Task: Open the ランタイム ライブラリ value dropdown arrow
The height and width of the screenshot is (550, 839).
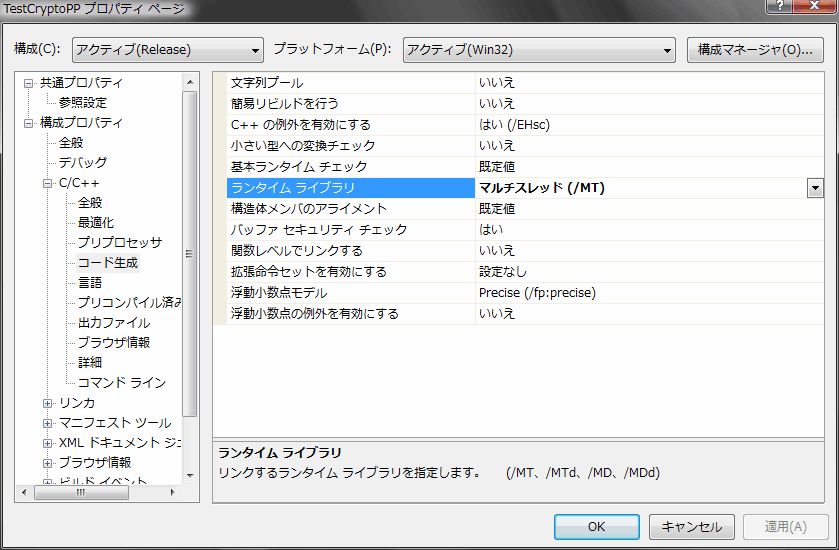Action: [815, 188]
